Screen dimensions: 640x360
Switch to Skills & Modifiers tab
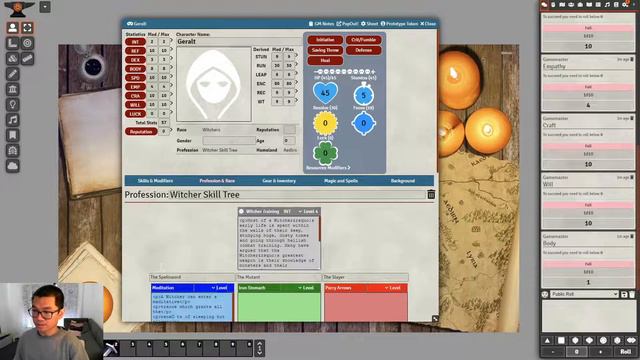pyautogui.click(x=155, y=180)
